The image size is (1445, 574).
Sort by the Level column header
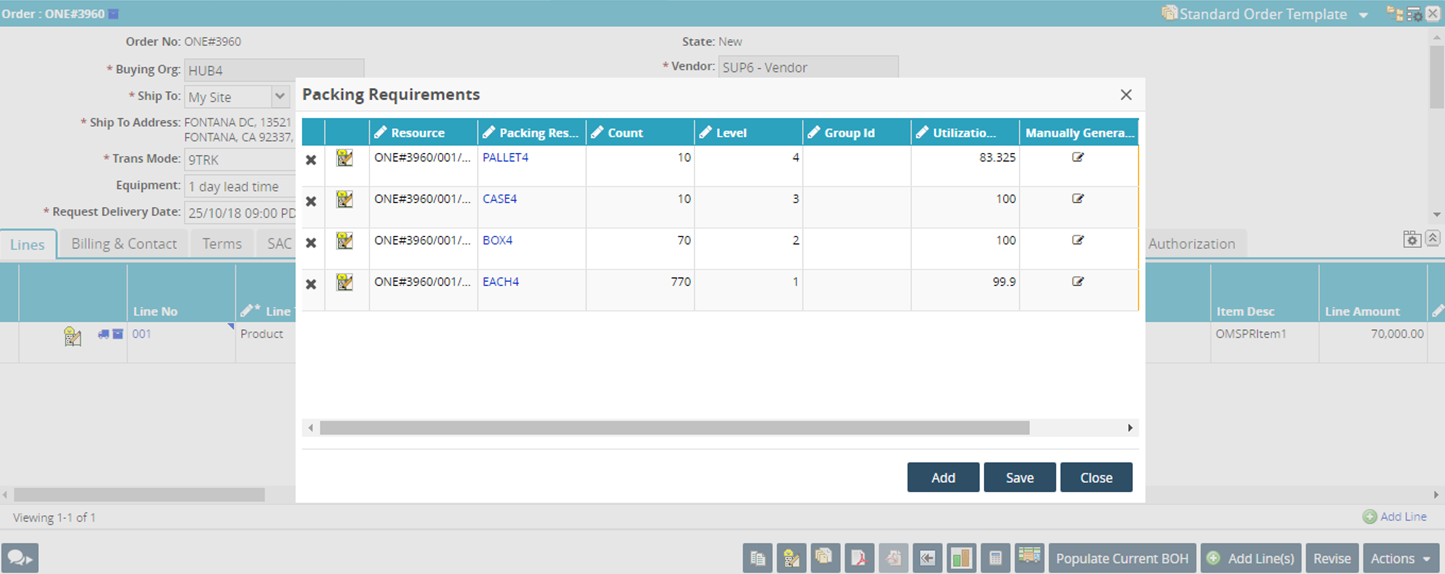tap(748, 132)
